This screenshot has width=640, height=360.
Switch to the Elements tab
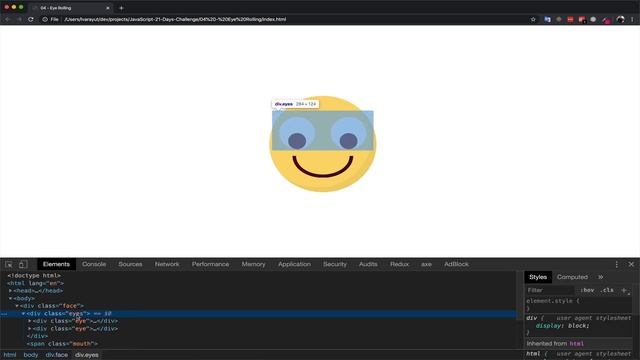[x=56, y=264]
